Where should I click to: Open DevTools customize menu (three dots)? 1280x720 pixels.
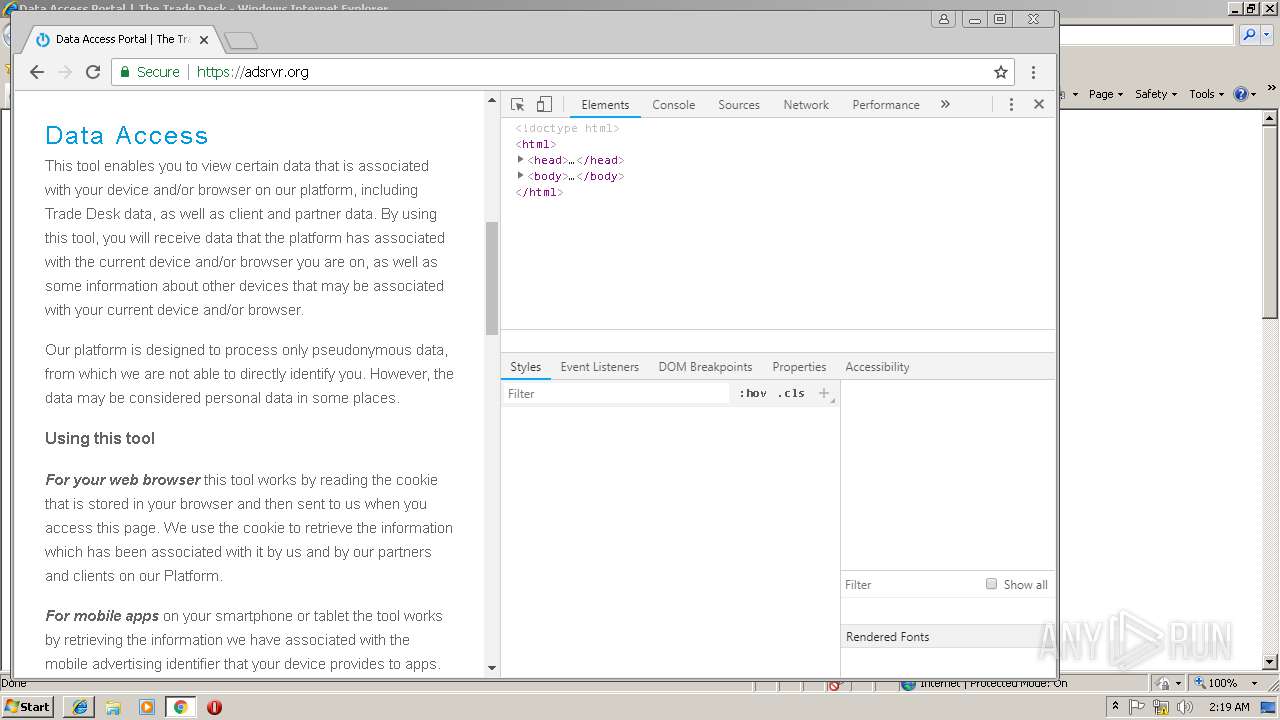(x=1011, y=104)
